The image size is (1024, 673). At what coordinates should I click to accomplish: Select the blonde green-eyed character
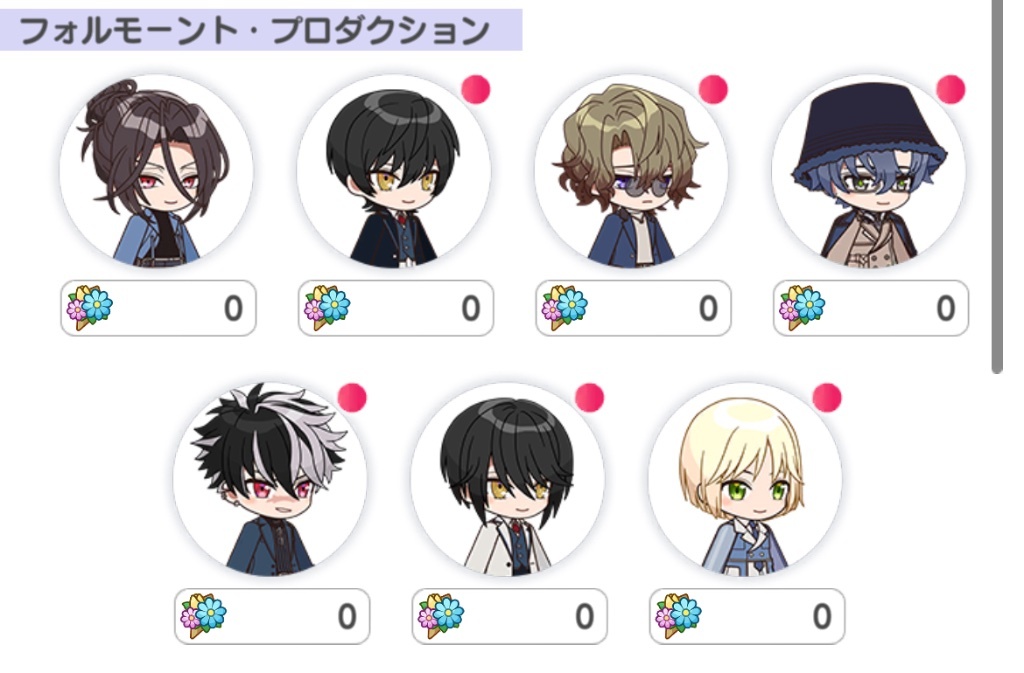pyautogui.click(x=745, y=480)
